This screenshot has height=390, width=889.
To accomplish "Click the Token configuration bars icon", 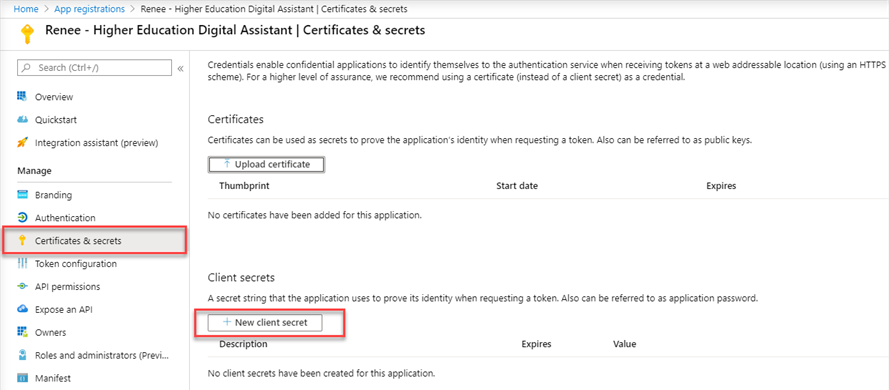I will tap(22, 264).
